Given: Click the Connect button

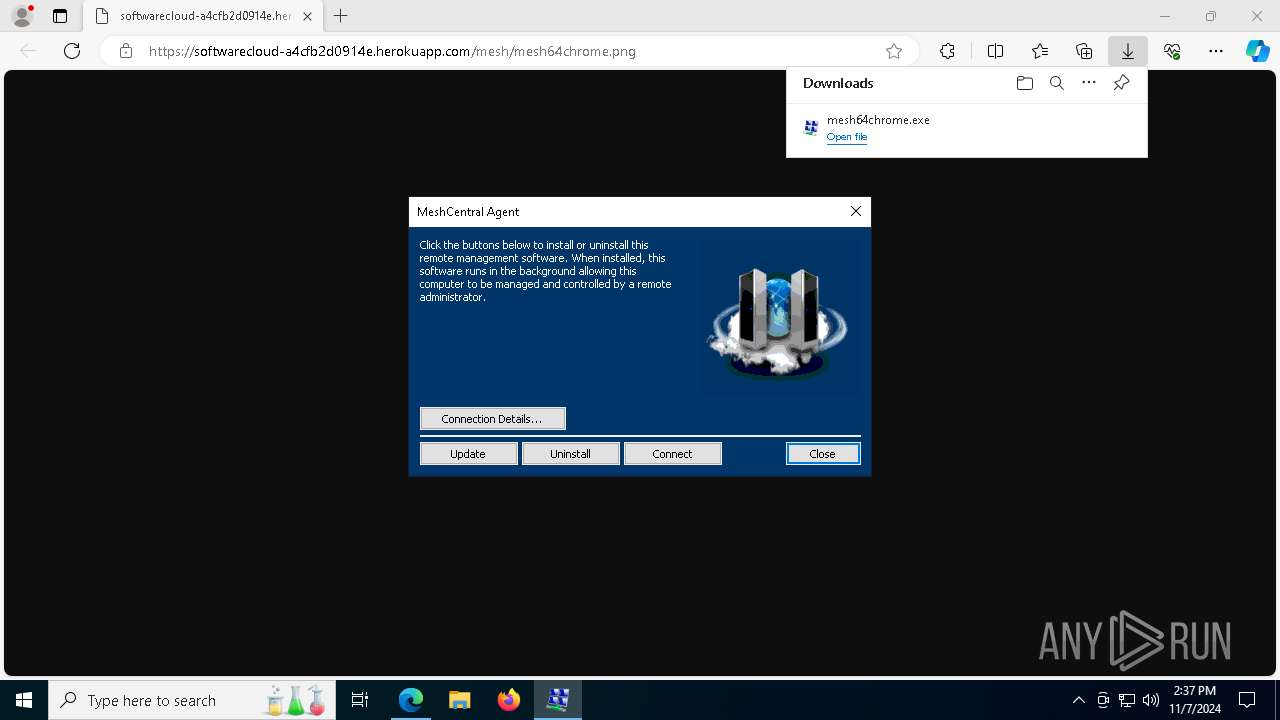Looking at the screenshot, I should pos(673,453).
